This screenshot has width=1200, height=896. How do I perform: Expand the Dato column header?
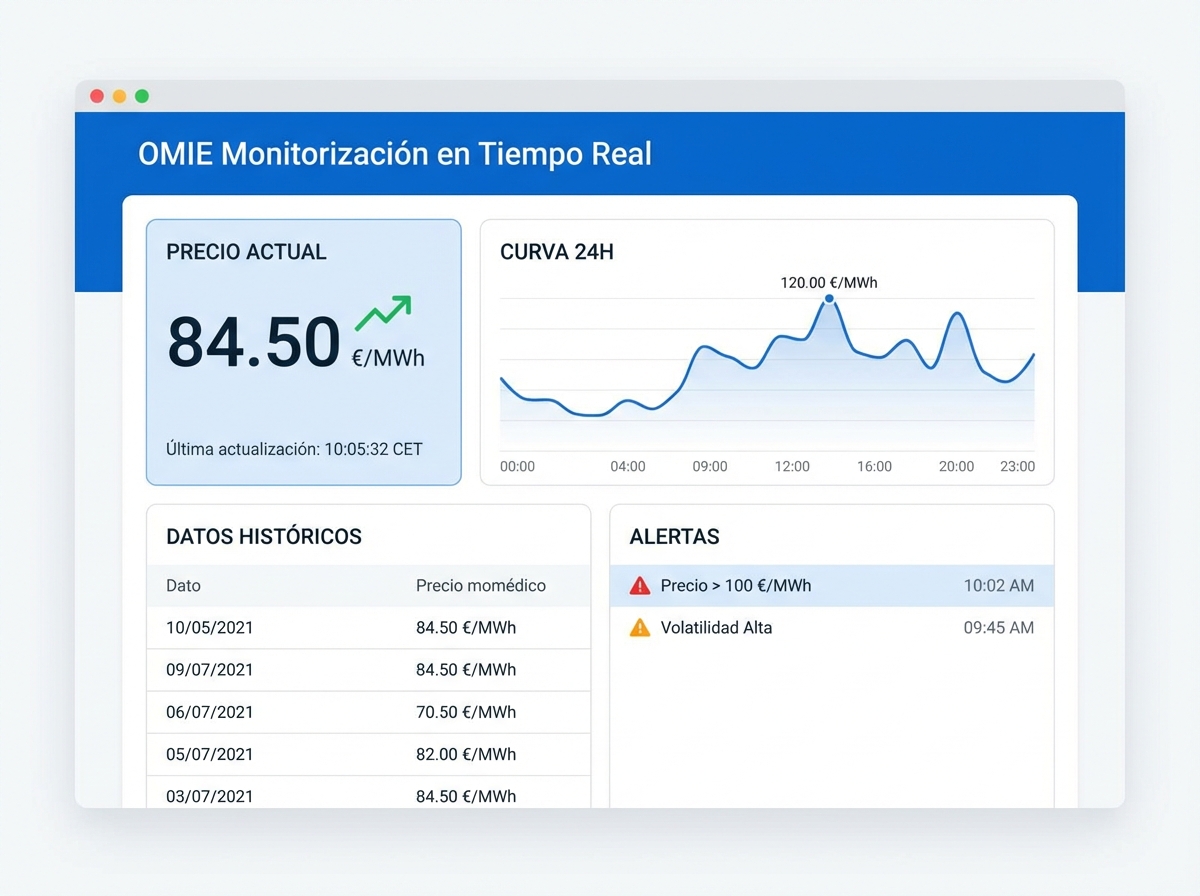tap(183, 585)
